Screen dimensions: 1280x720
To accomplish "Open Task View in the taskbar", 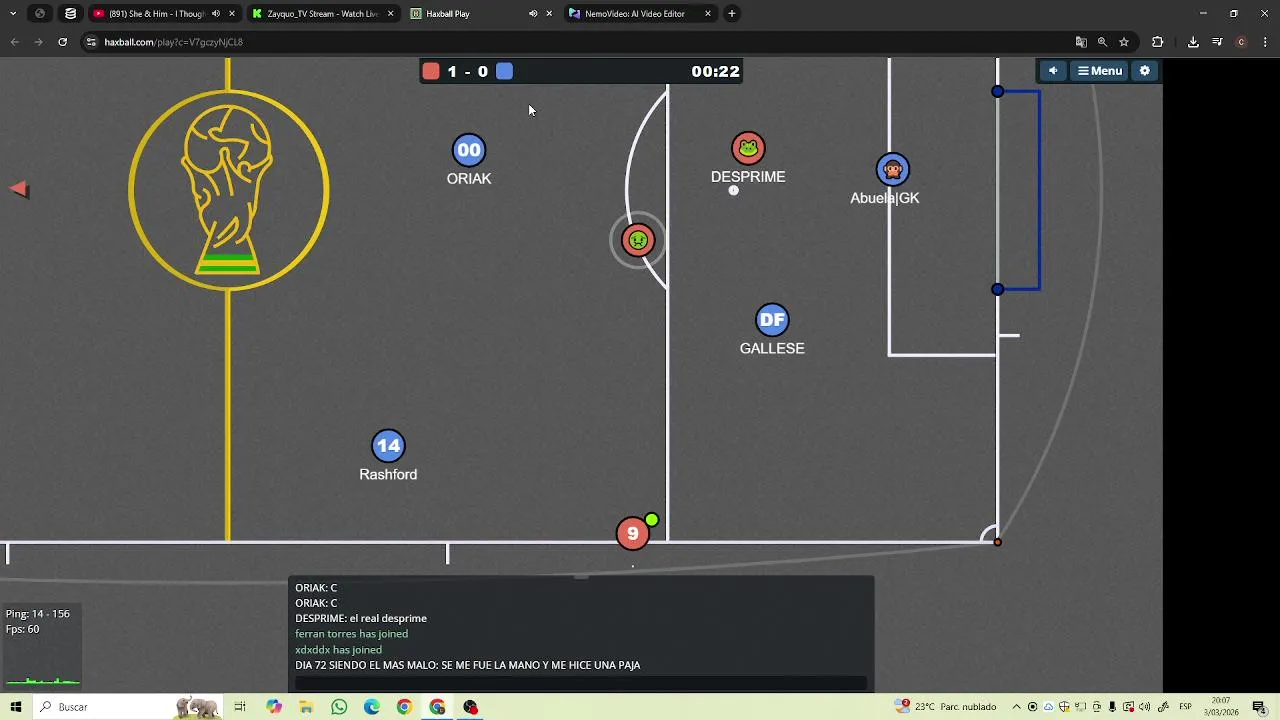I will click(240, 707).
